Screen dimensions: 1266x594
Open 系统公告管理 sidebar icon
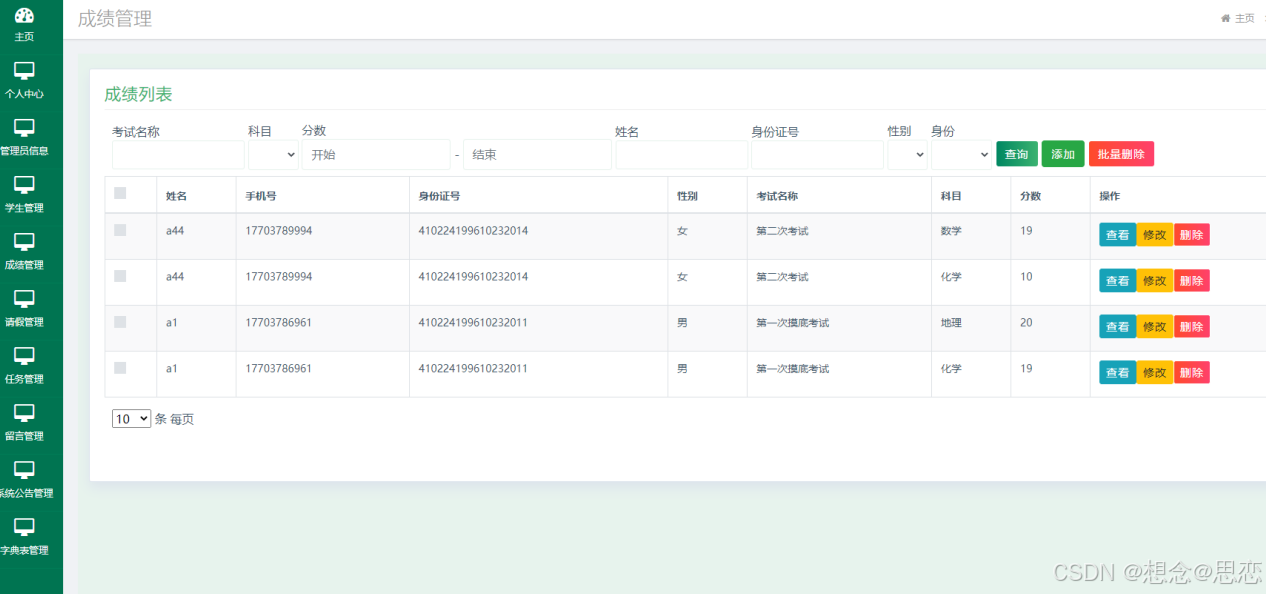24,470
